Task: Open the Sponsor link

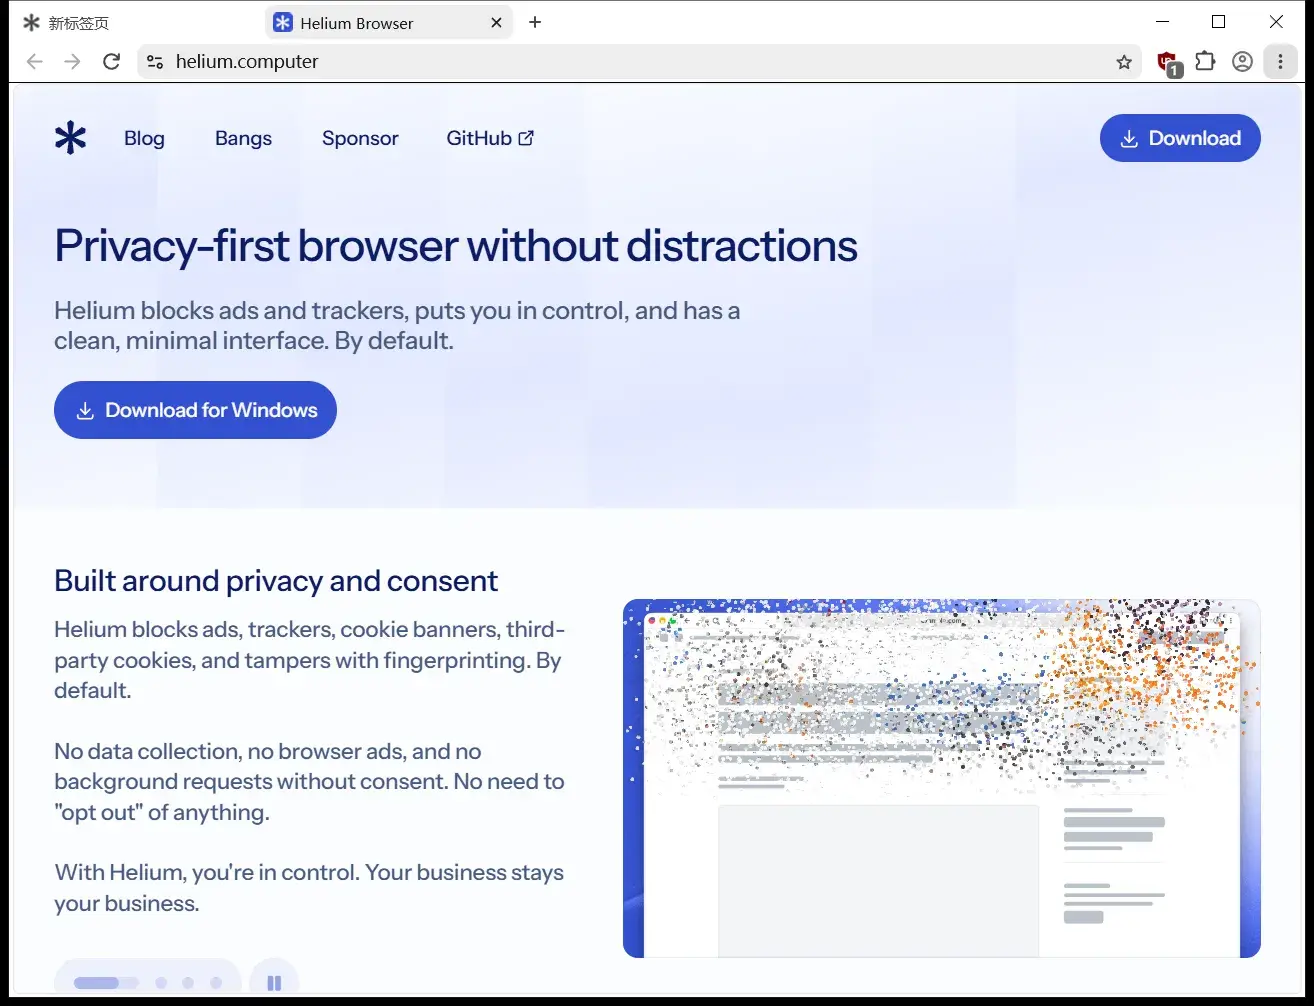Action: pos(360,138)
